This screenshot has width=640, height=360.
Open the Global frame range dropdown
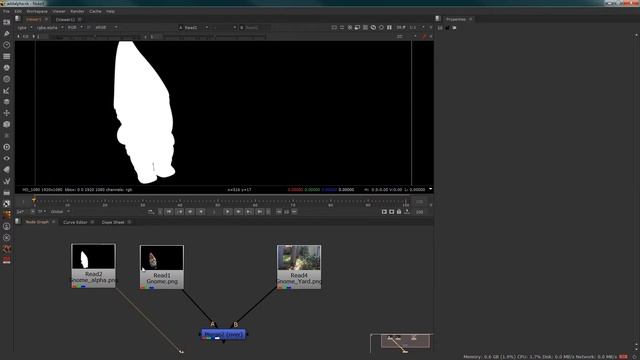(60, 211)
